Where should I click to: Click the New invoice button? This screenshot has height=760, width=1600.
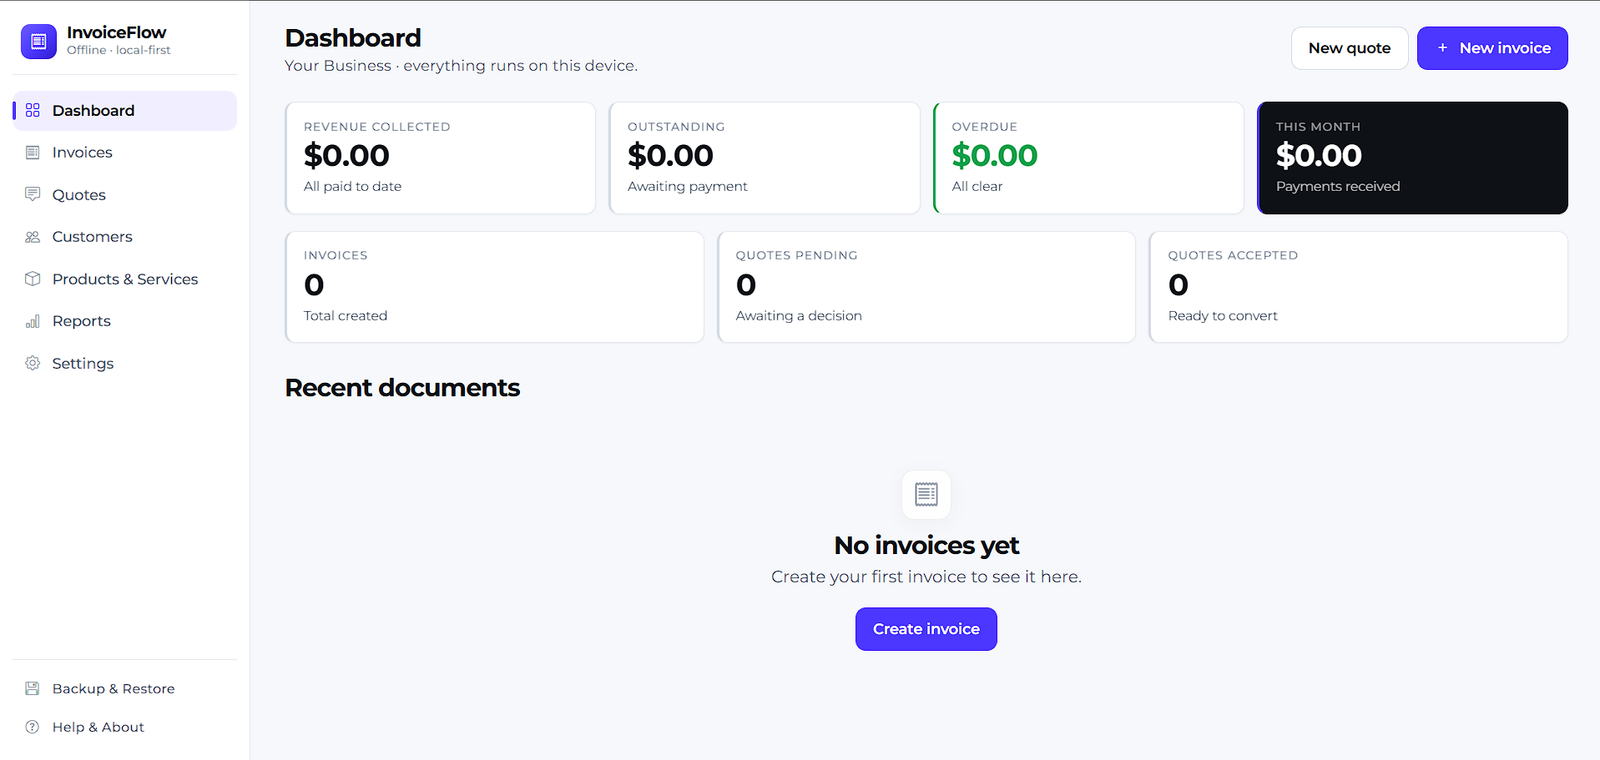tap(1492, 48)
